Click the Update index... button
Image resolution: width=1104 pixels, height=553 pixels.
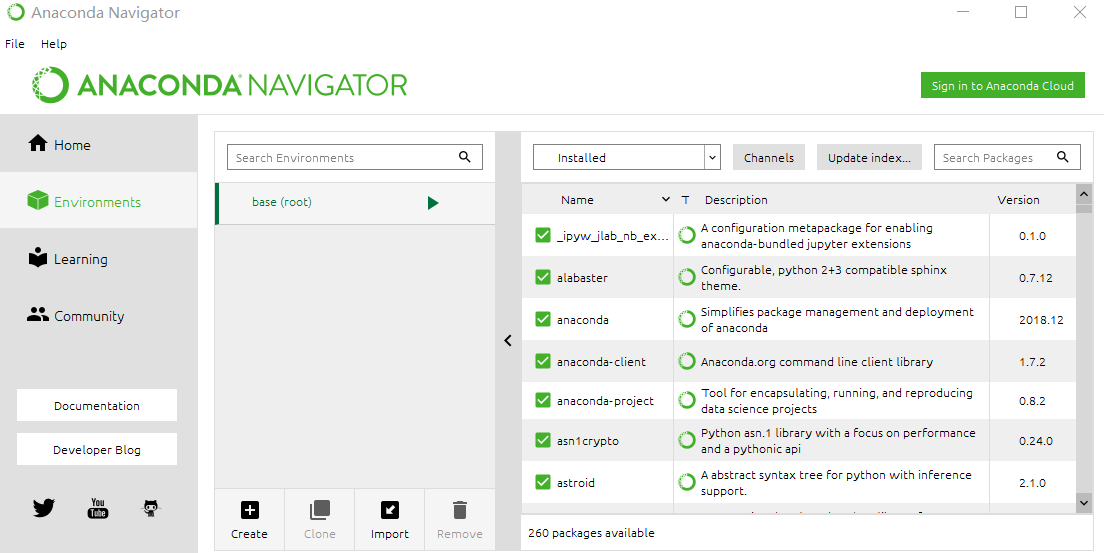pyautogui.click(x=869, y=158)
